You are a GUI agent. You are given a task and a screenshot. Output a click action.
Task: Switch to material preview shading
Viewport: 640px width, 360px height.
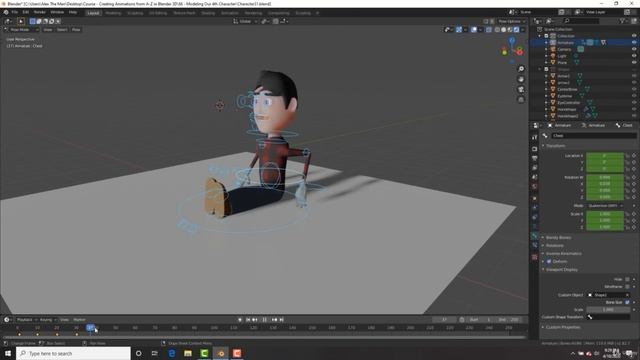point(510,30)
